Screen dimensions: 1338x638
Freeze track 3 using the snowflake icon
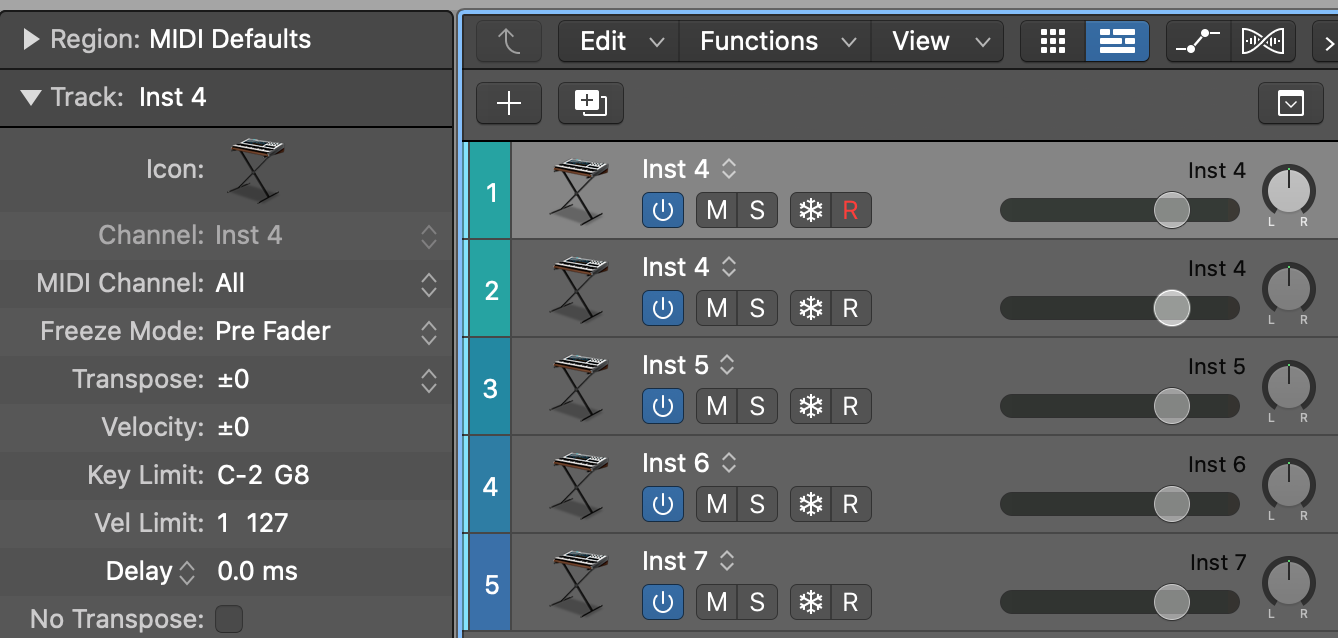coord(810,406)
